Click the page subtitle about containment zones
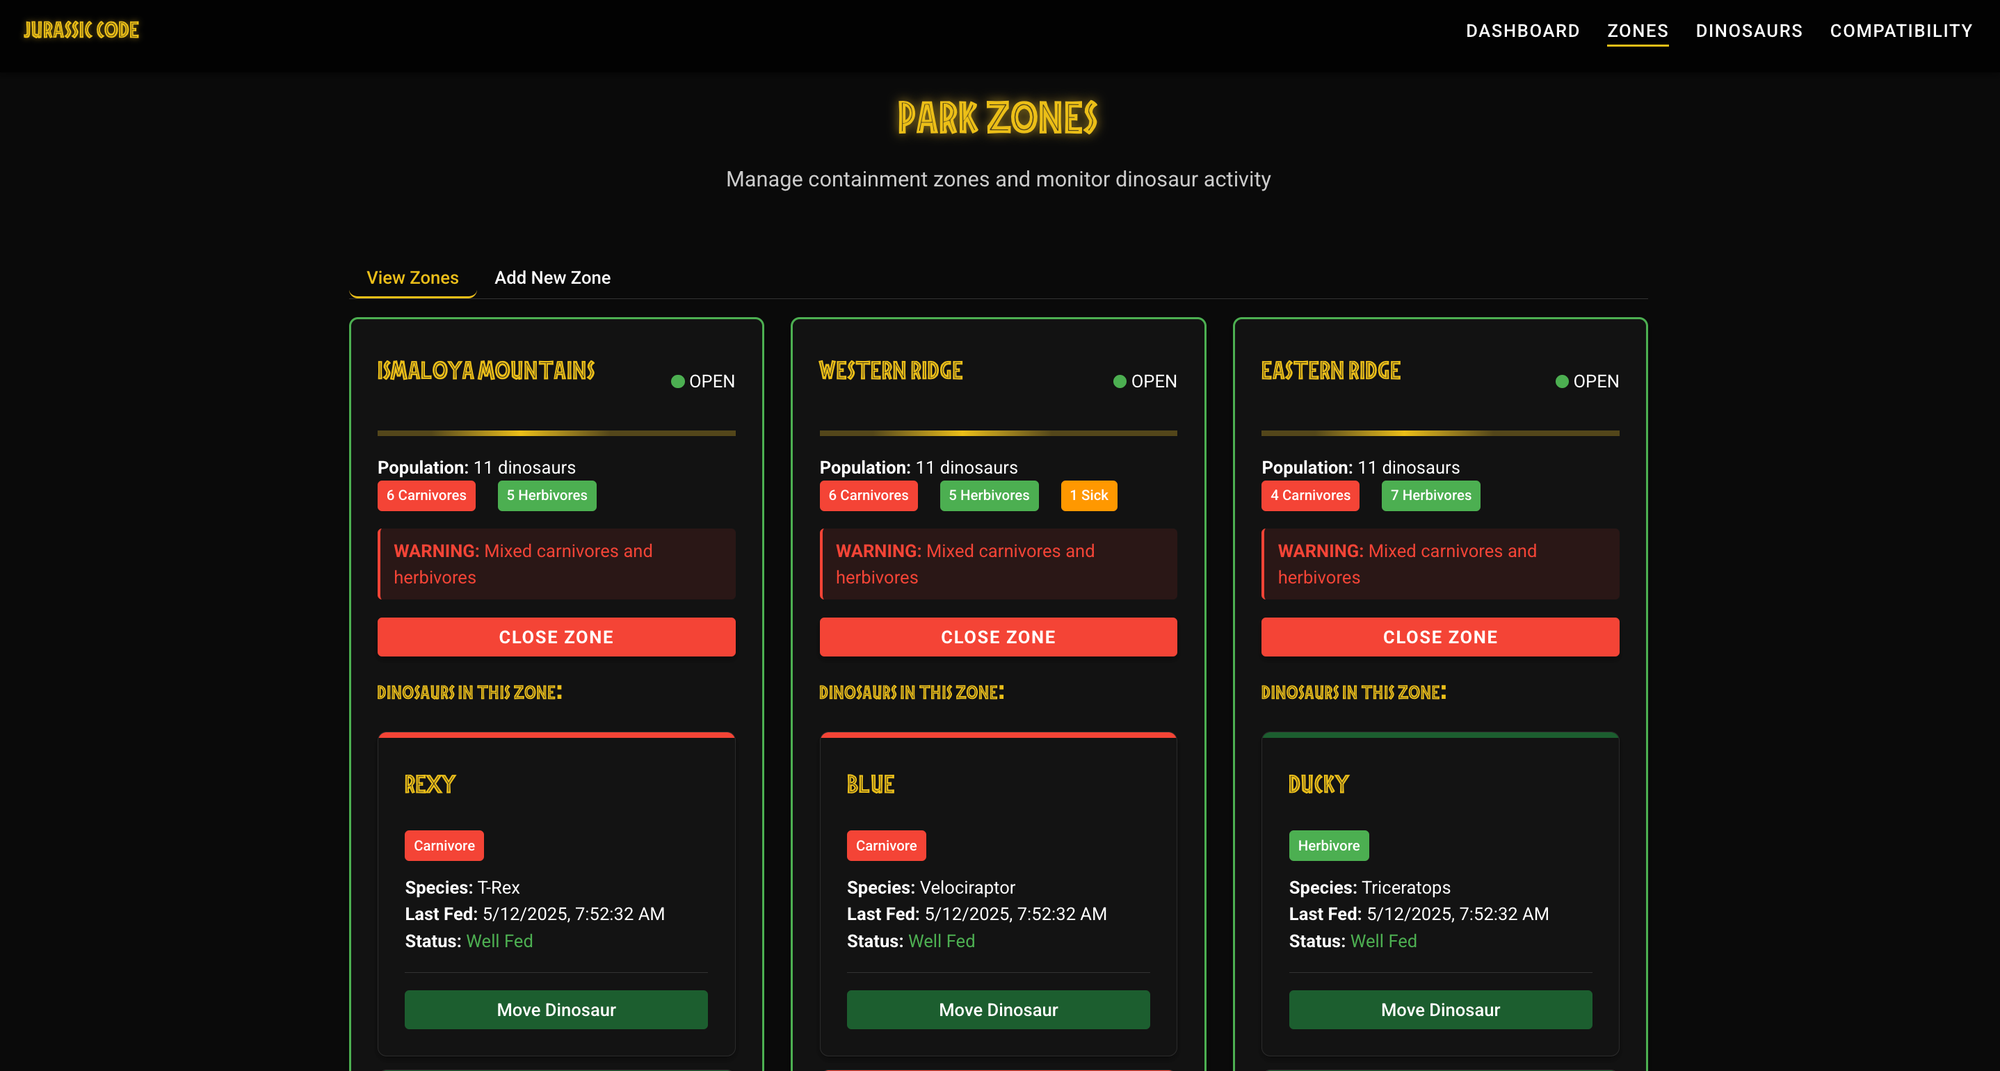The width and height of the screenshot is (2000, 1071). point(998,179)
